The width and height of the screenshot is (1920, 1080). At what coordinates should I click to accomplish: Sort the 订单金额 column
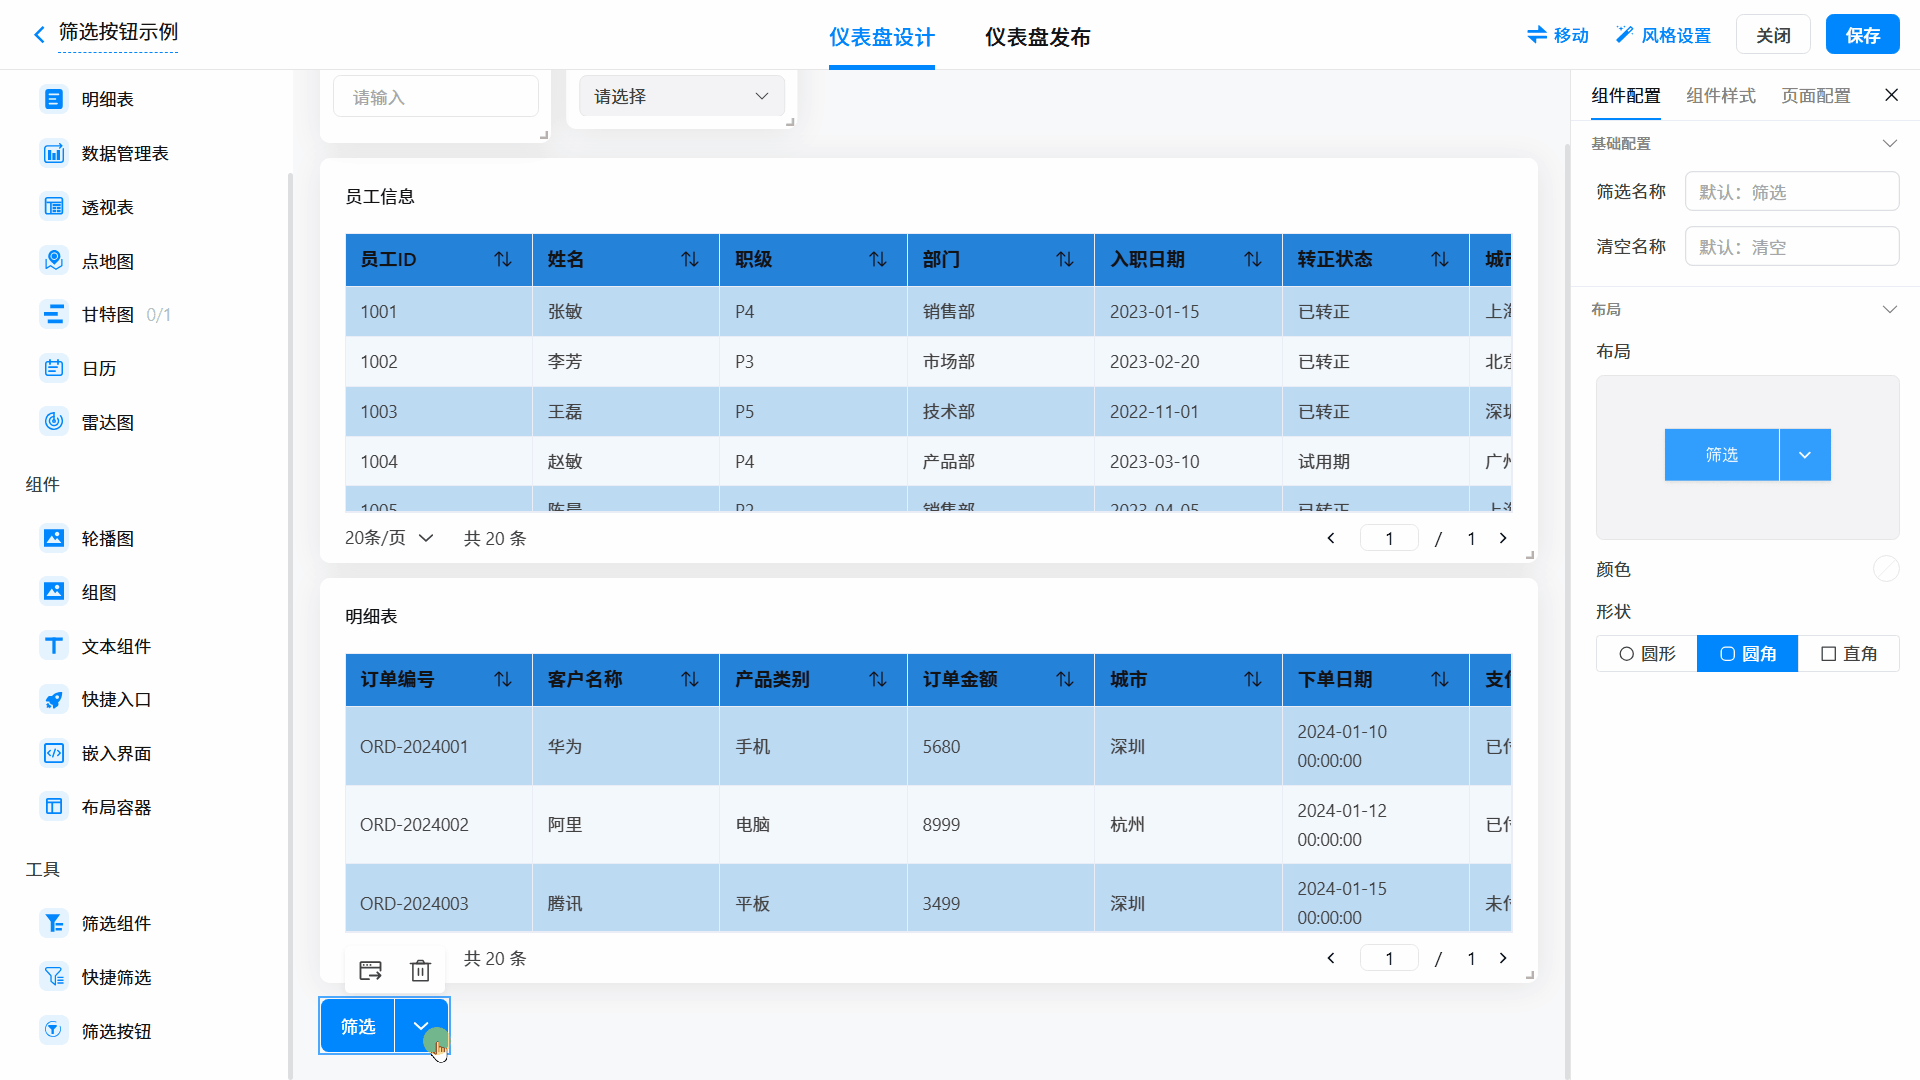pos(1065,680)
